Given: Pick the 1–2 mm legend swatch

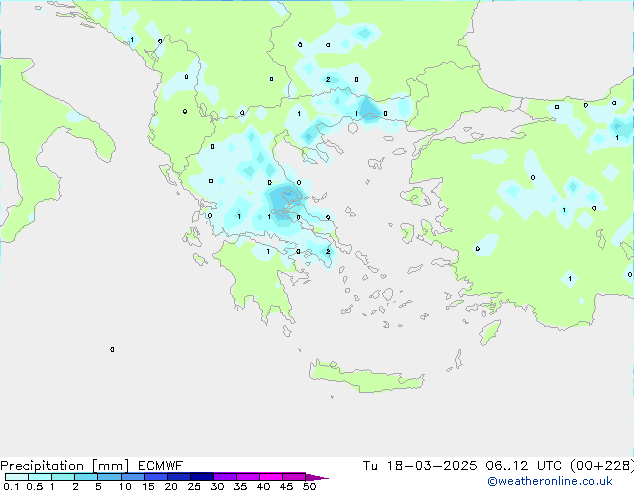Looking at the screenshot, I should (x=63, y=477).
